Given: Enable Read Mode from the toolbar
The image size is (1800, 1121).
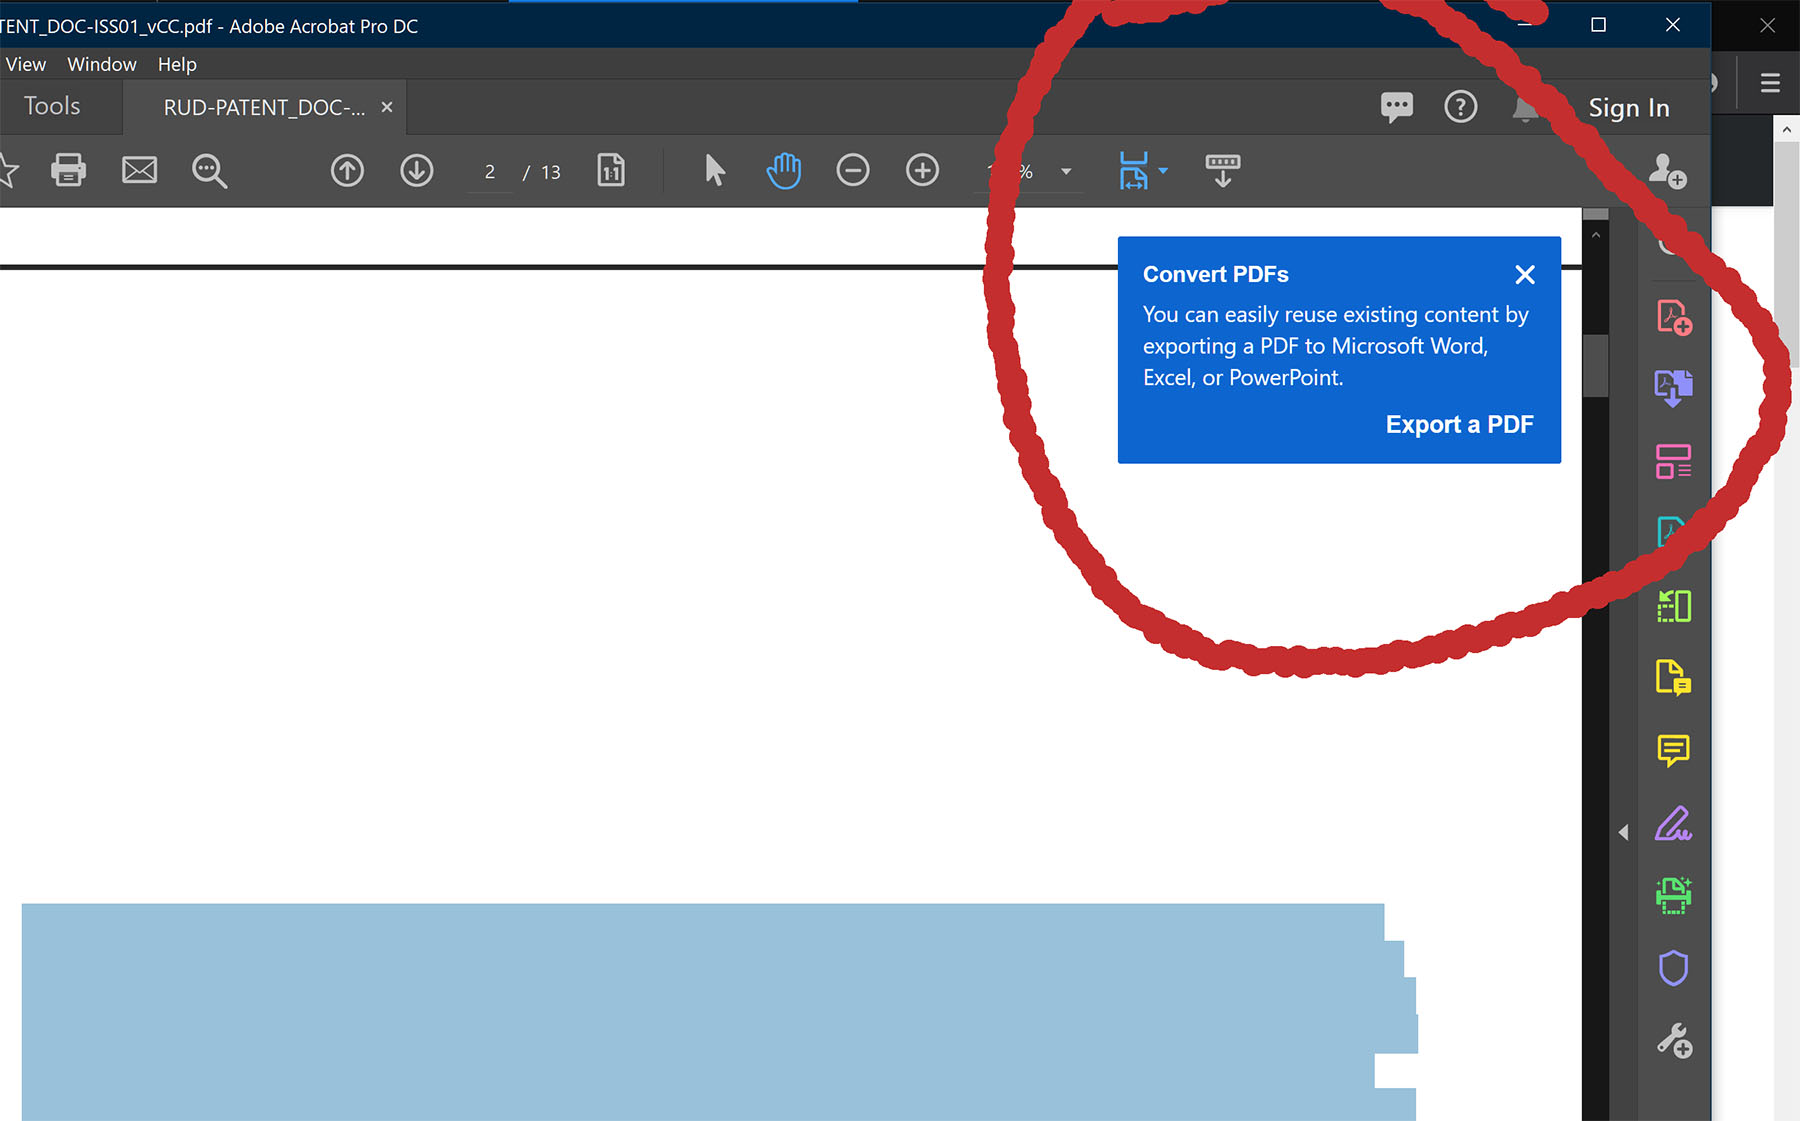Looking at the screenshot, I should pyautogui.click(x=1222, y=170).
